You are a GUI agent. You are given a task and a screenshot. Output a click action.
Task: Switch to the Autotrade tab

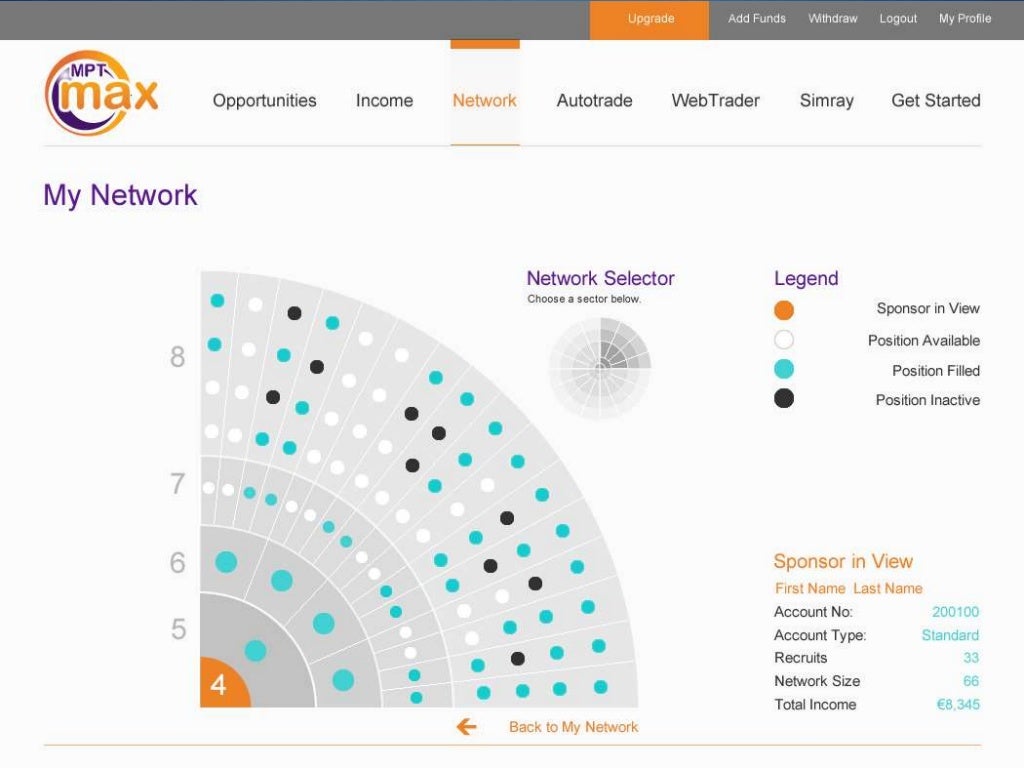coord(594,101)
